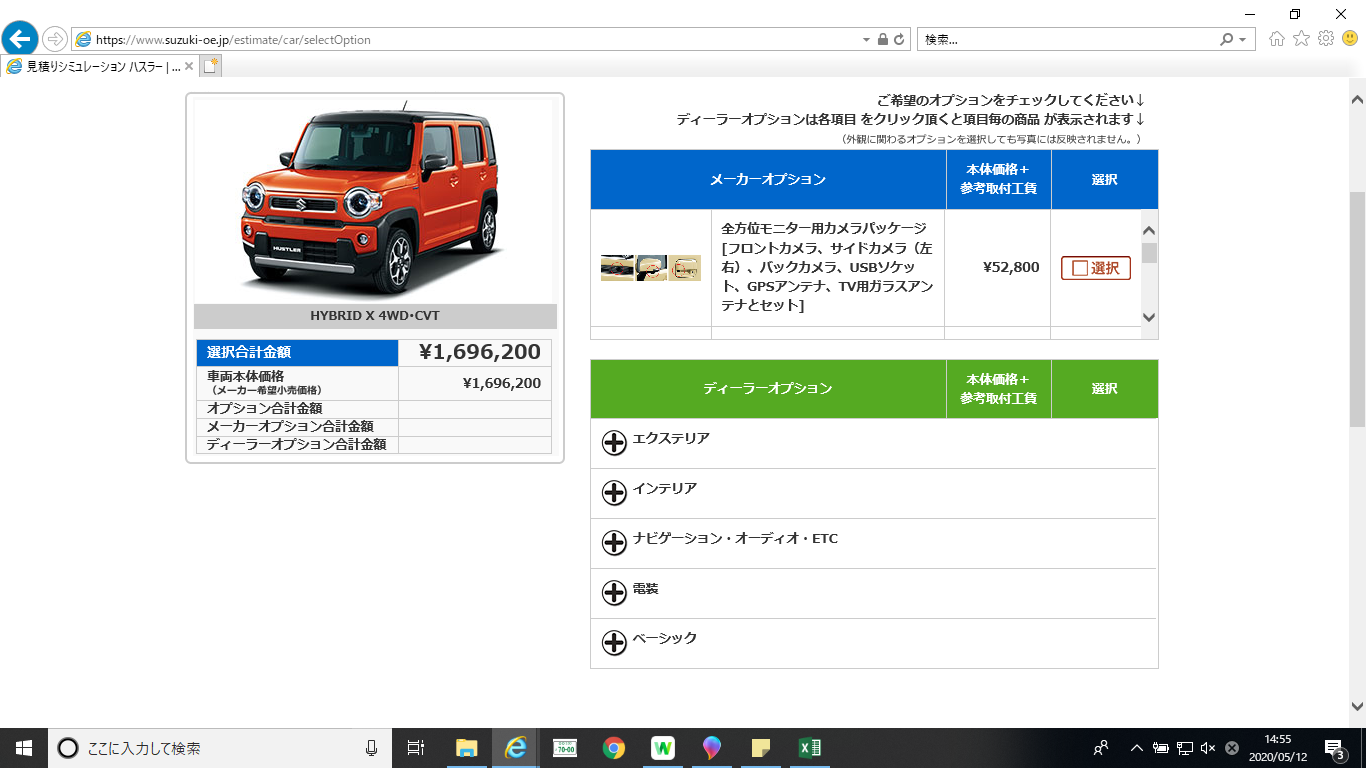Click the security padlock in address bar
This screenshot has height=768, width=1366.
(x=882, y=40)
